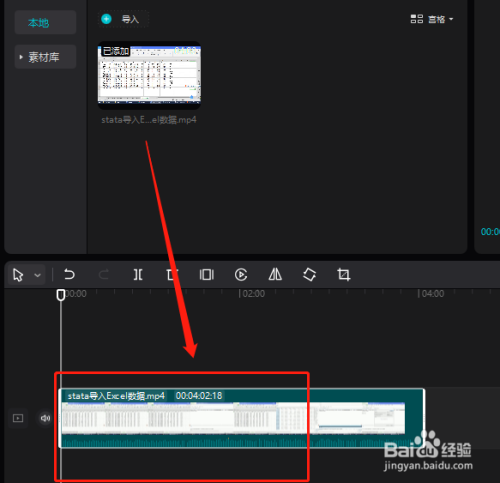This screenshot has height=483, width=500.
Task: Rotate the clip with the rotate icon
Action: pos(309,275)
